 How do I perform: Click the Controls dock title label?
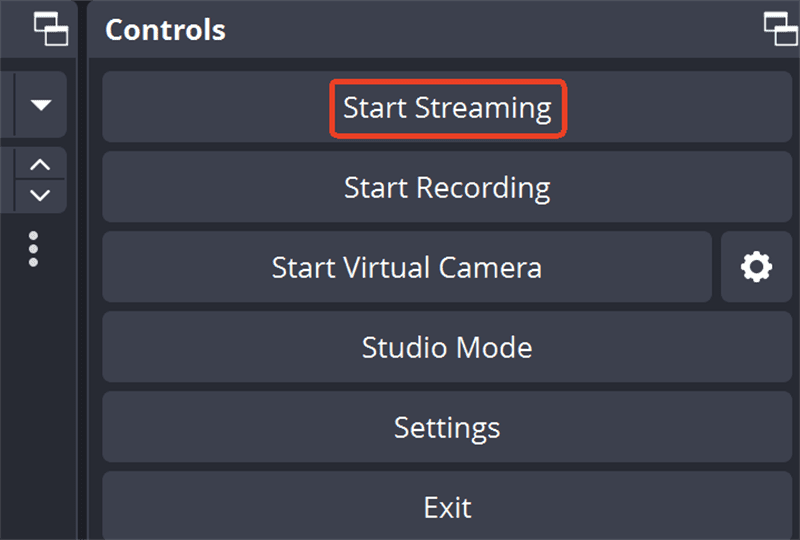[x=165, y=30]
